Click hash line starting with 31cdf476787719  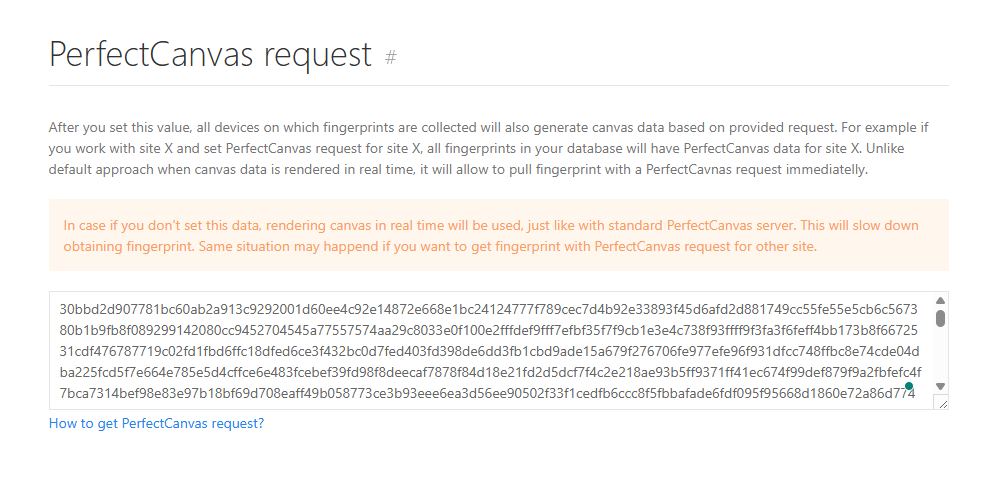pyautogui.click(x=486, y=352)
